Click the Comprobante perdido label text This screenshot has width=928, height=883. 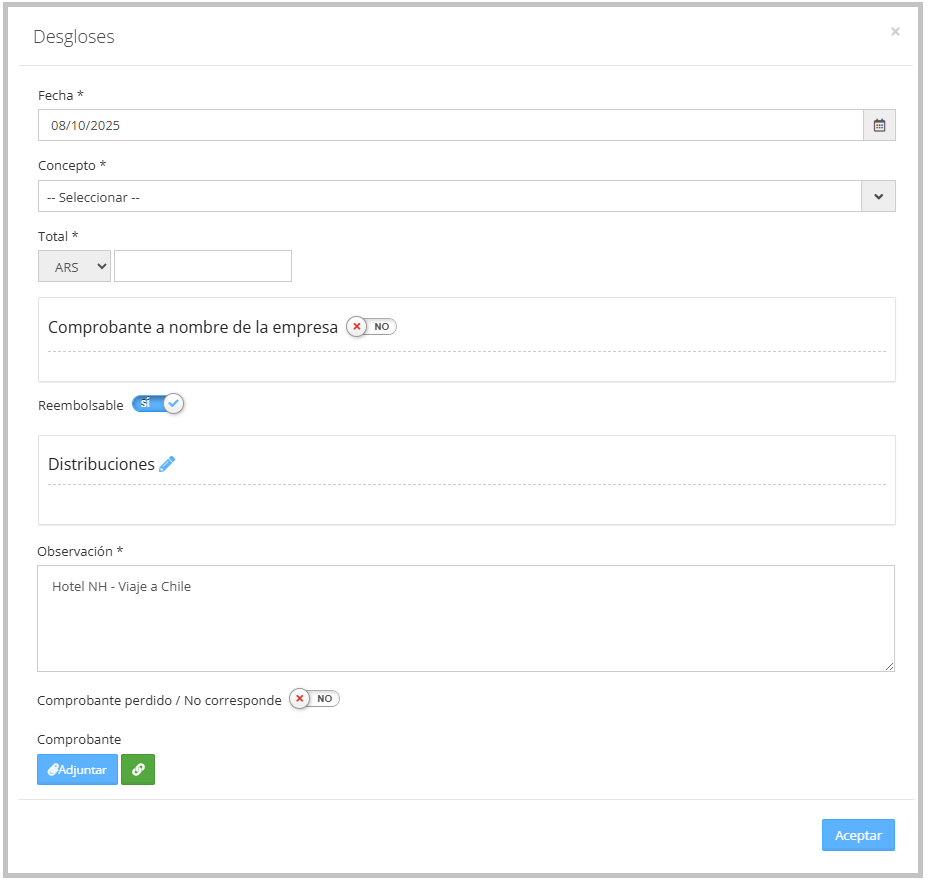click(159, 701)
